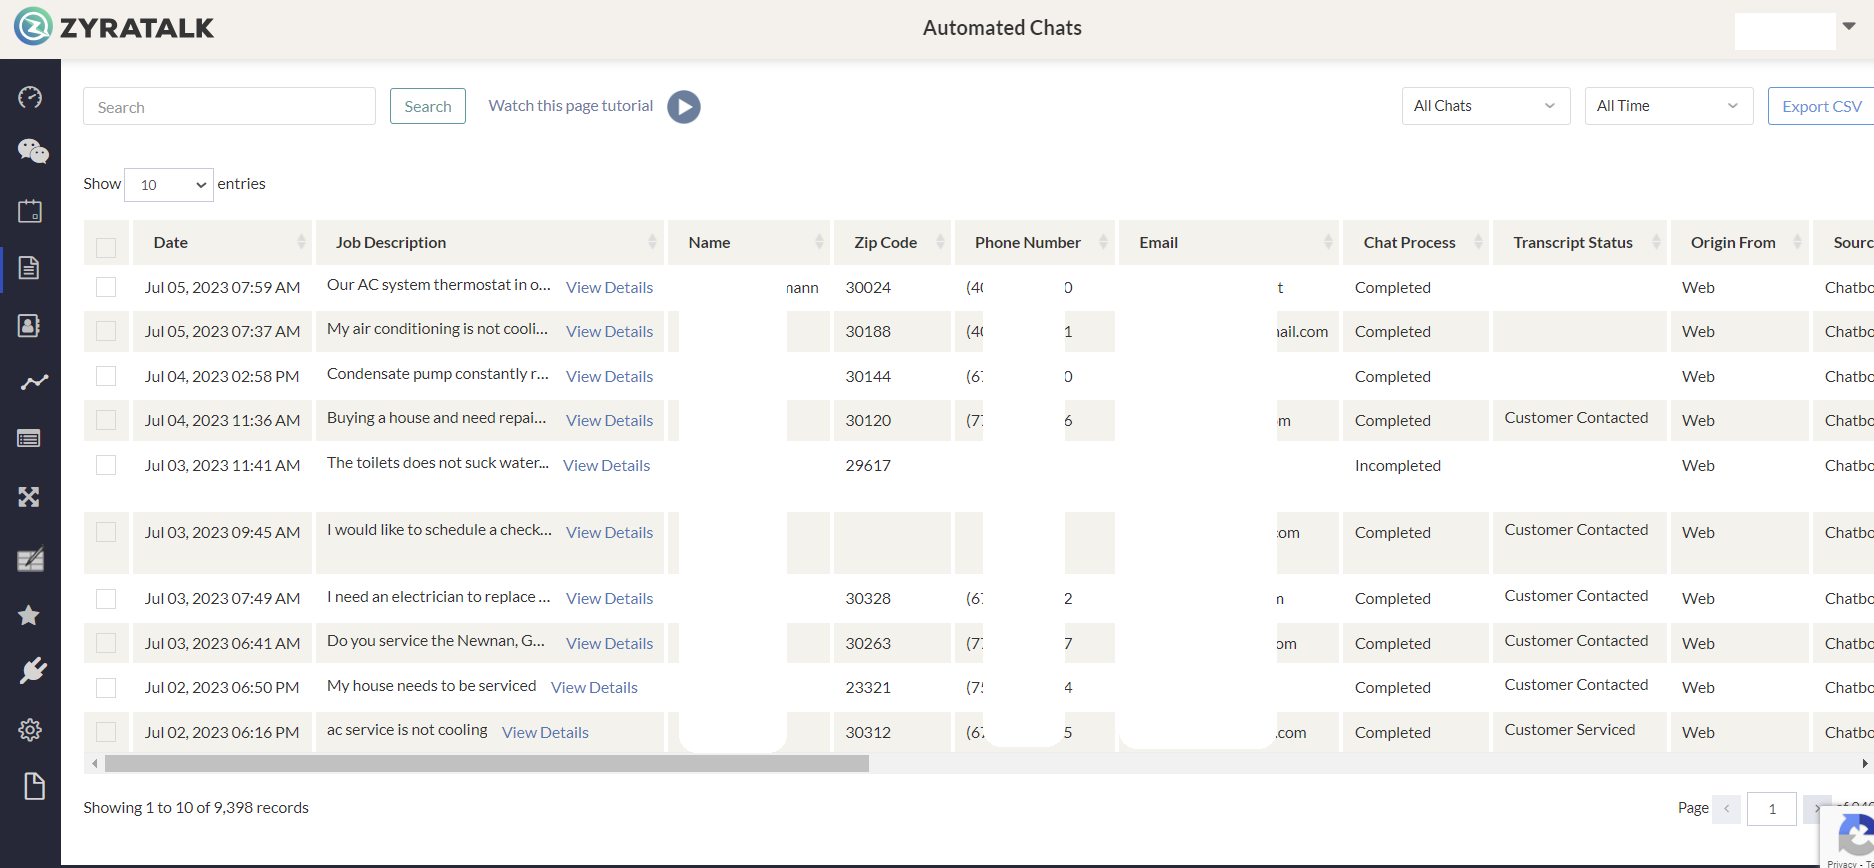Open the Show entries count dropdown

(x=168, y=185)
